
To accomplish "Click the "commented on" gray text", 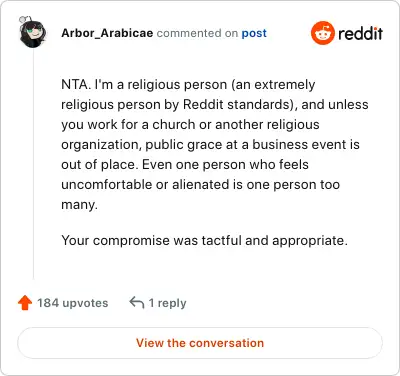I will tap(197, 33).
